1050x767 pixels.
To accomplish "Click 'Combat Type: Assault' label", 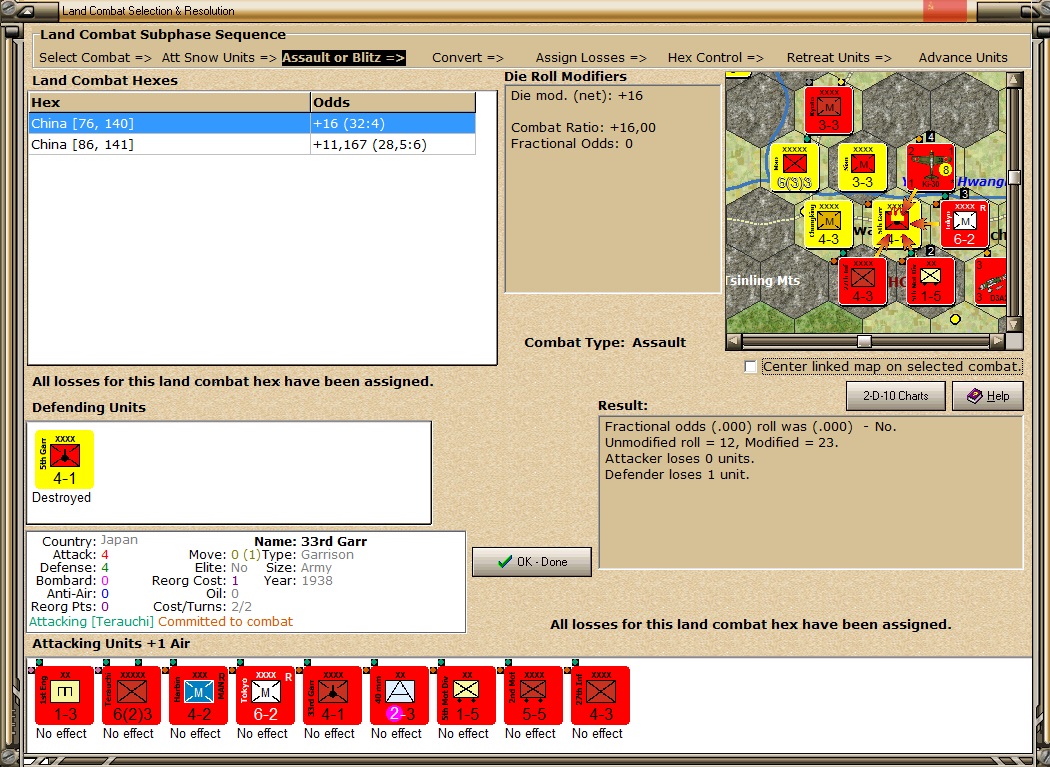I will click(x=605, y=342).
